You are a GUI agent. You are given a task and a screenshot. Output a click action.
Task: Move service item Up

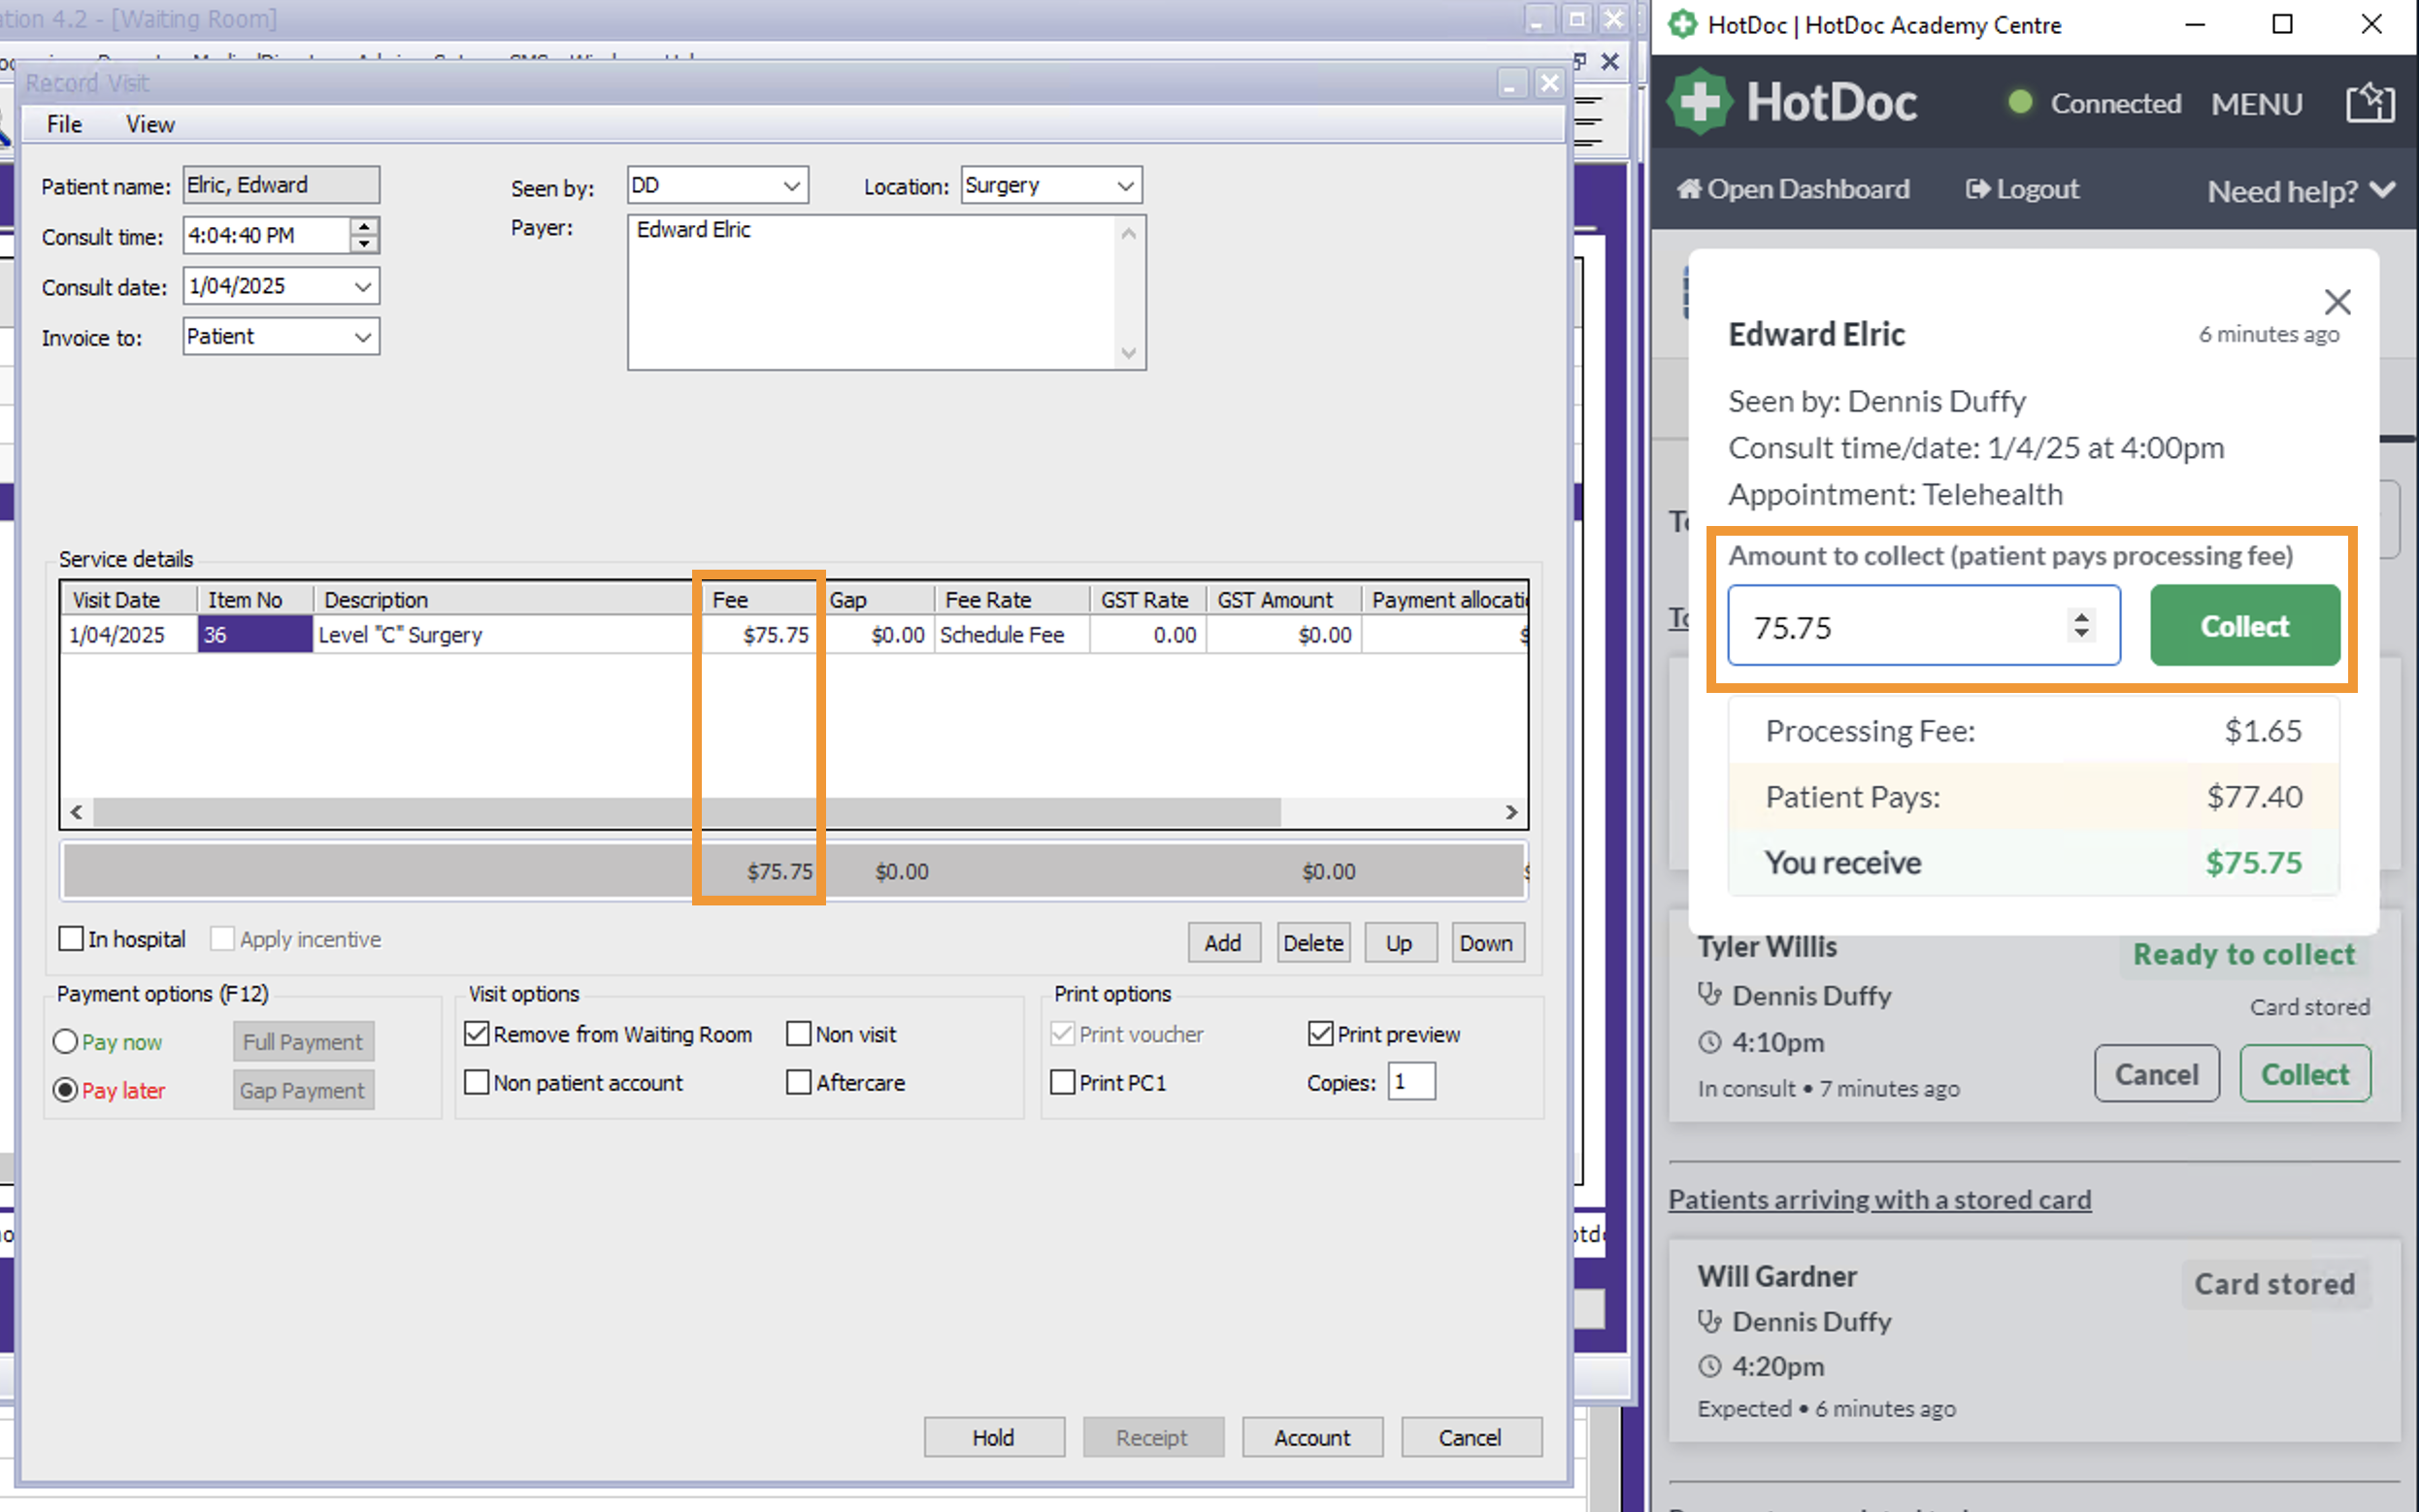(1399, 943)
